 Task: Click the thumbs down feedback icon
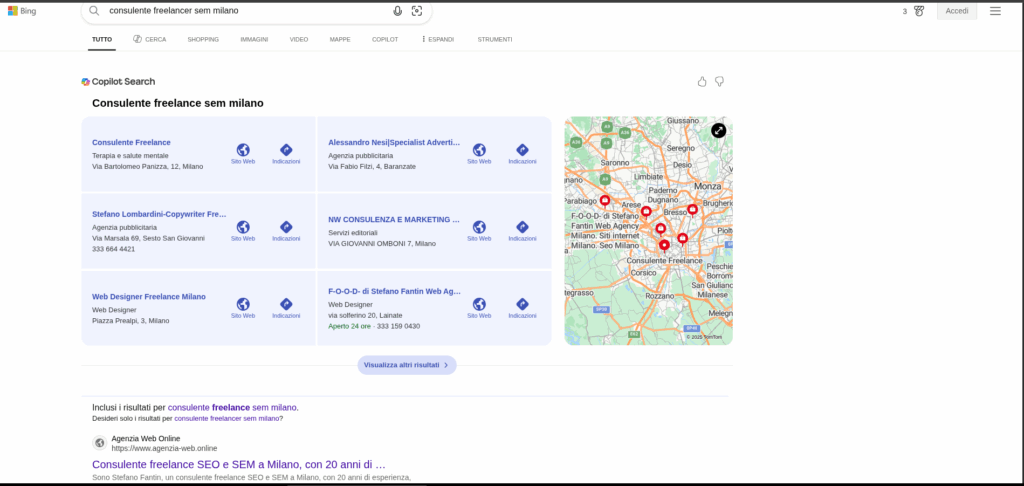(x=719, y=81)
